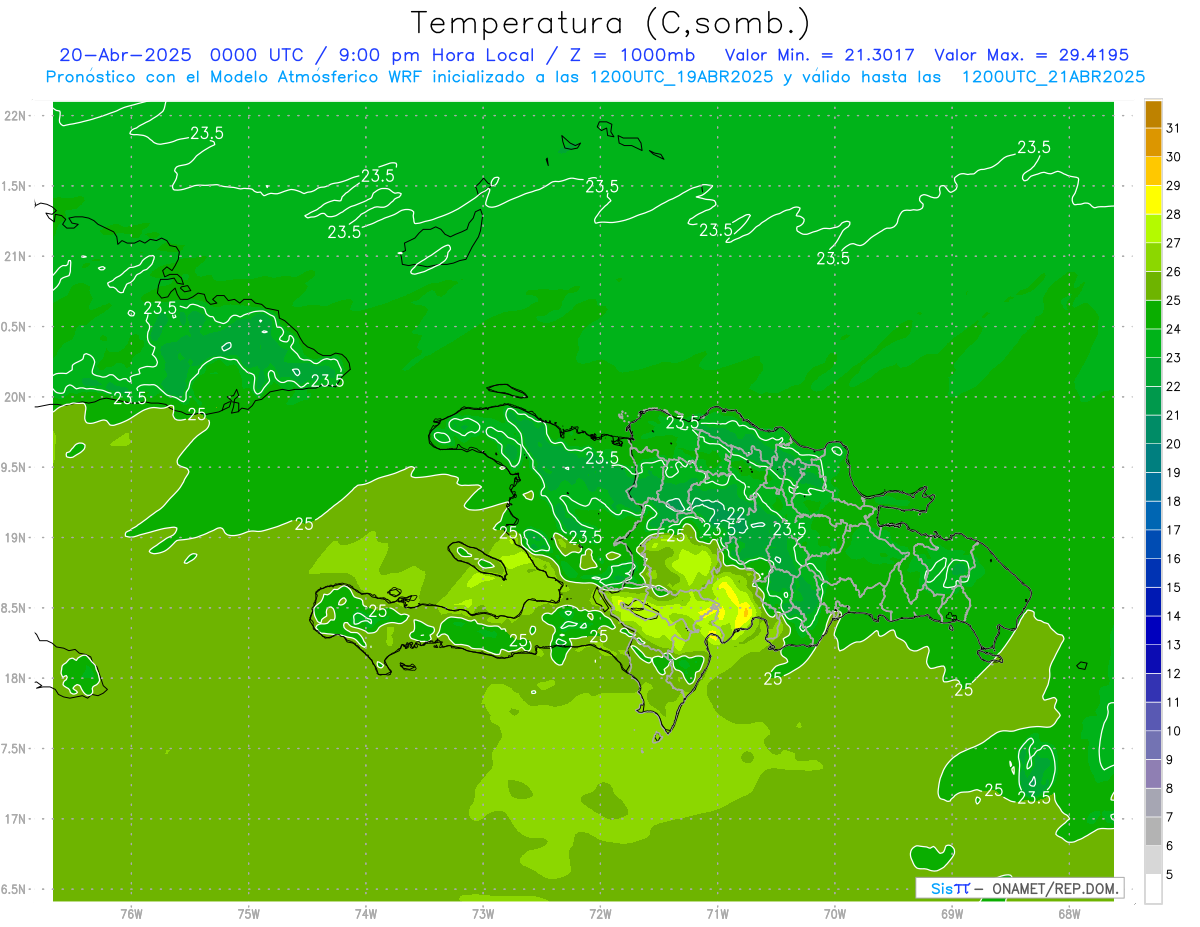Image resolution: width=1200 pixels, height=927 pixels.
Task: Click the '1200UTC_21ABR2025' valid-until time
Action: [1053, 77]
